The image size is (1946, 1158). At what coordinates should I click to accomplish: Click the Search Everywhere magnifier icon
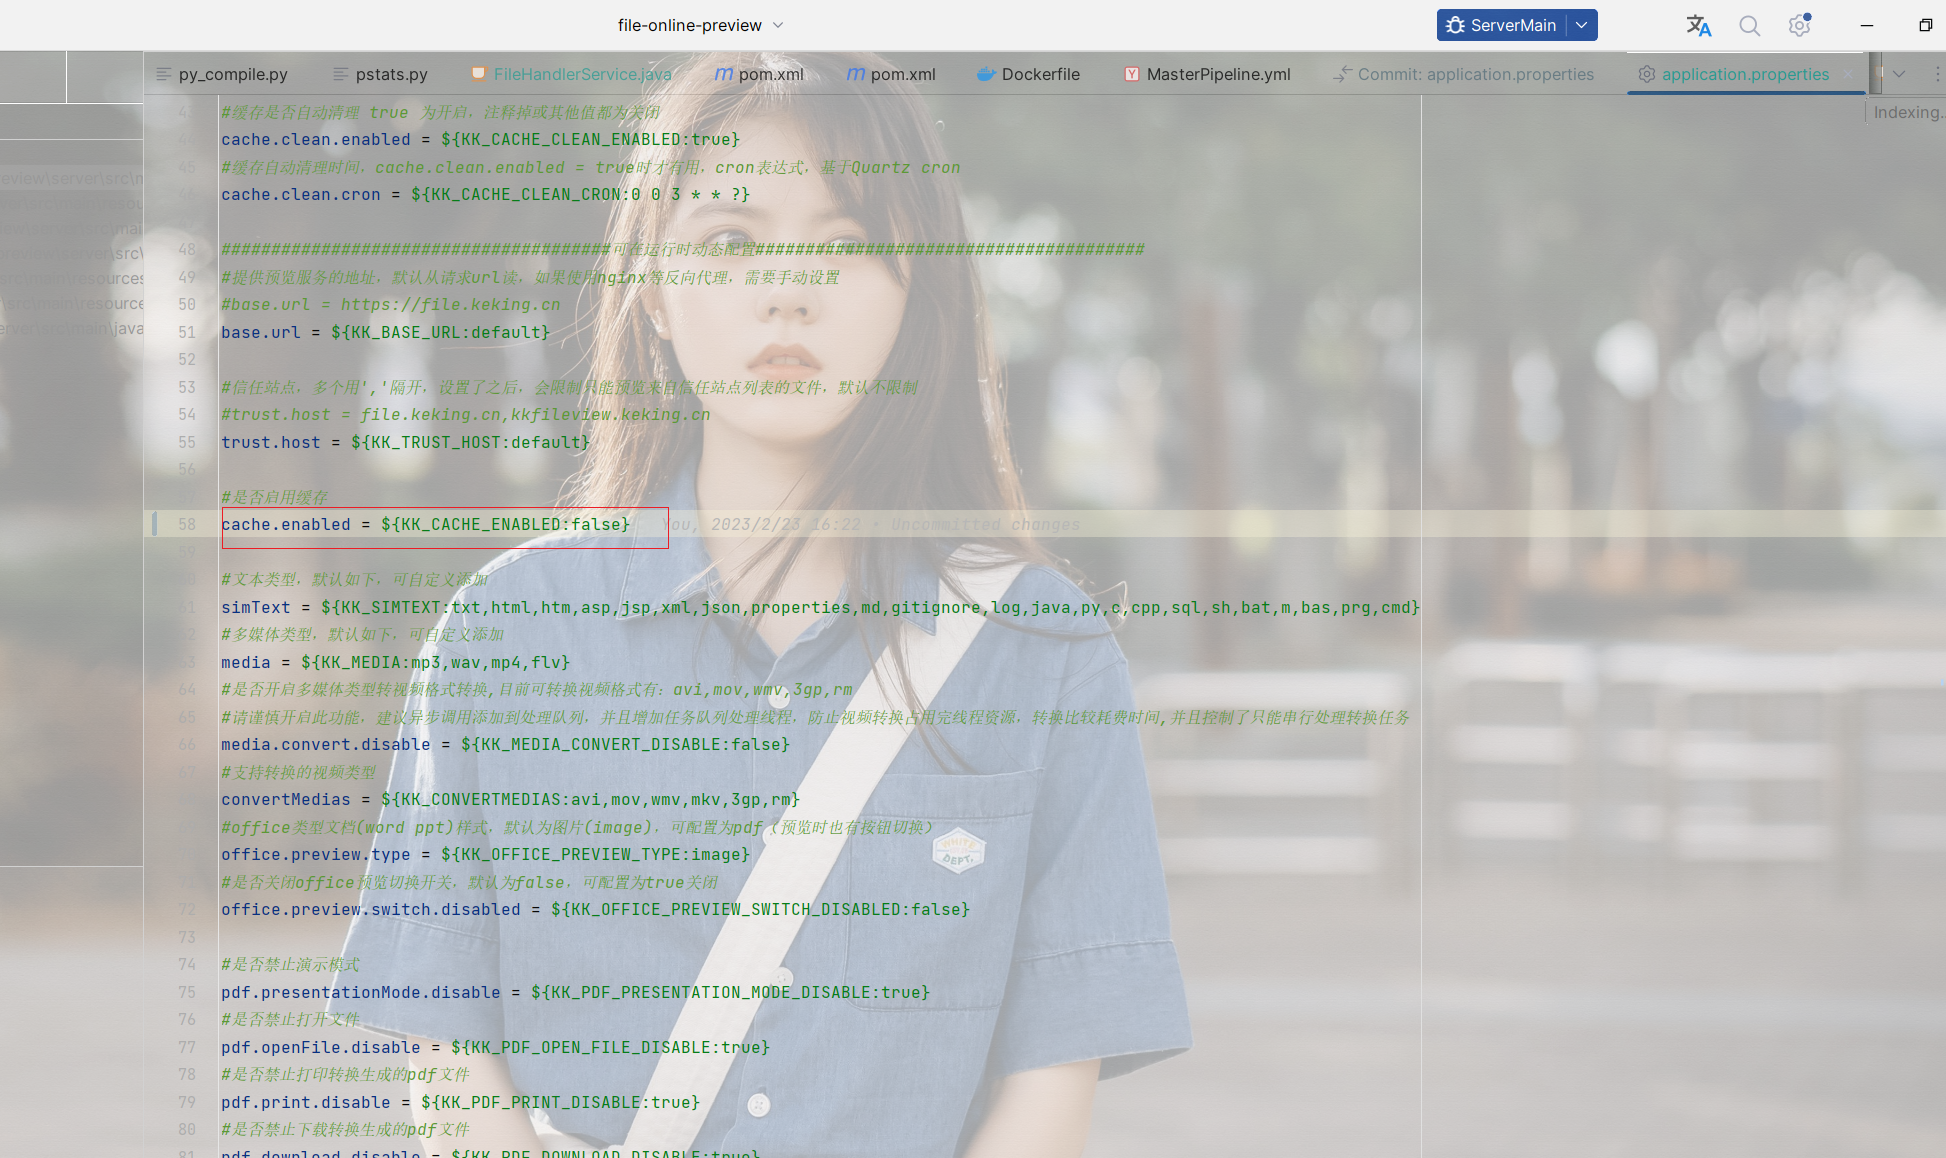tap(1749, 26)
